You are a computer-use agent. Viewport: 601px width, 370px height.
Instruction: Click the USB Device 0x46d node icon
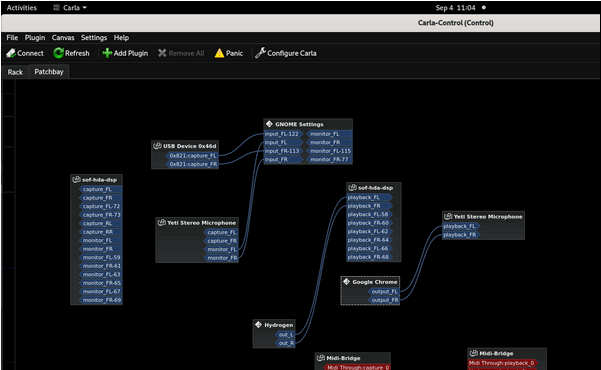(x=157, y=146)
